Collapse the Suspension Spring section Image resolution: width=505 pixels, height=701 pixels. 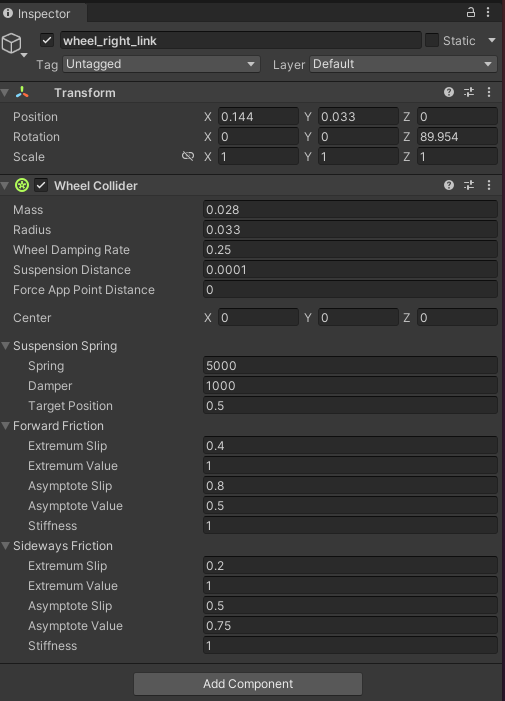[5, 346]
